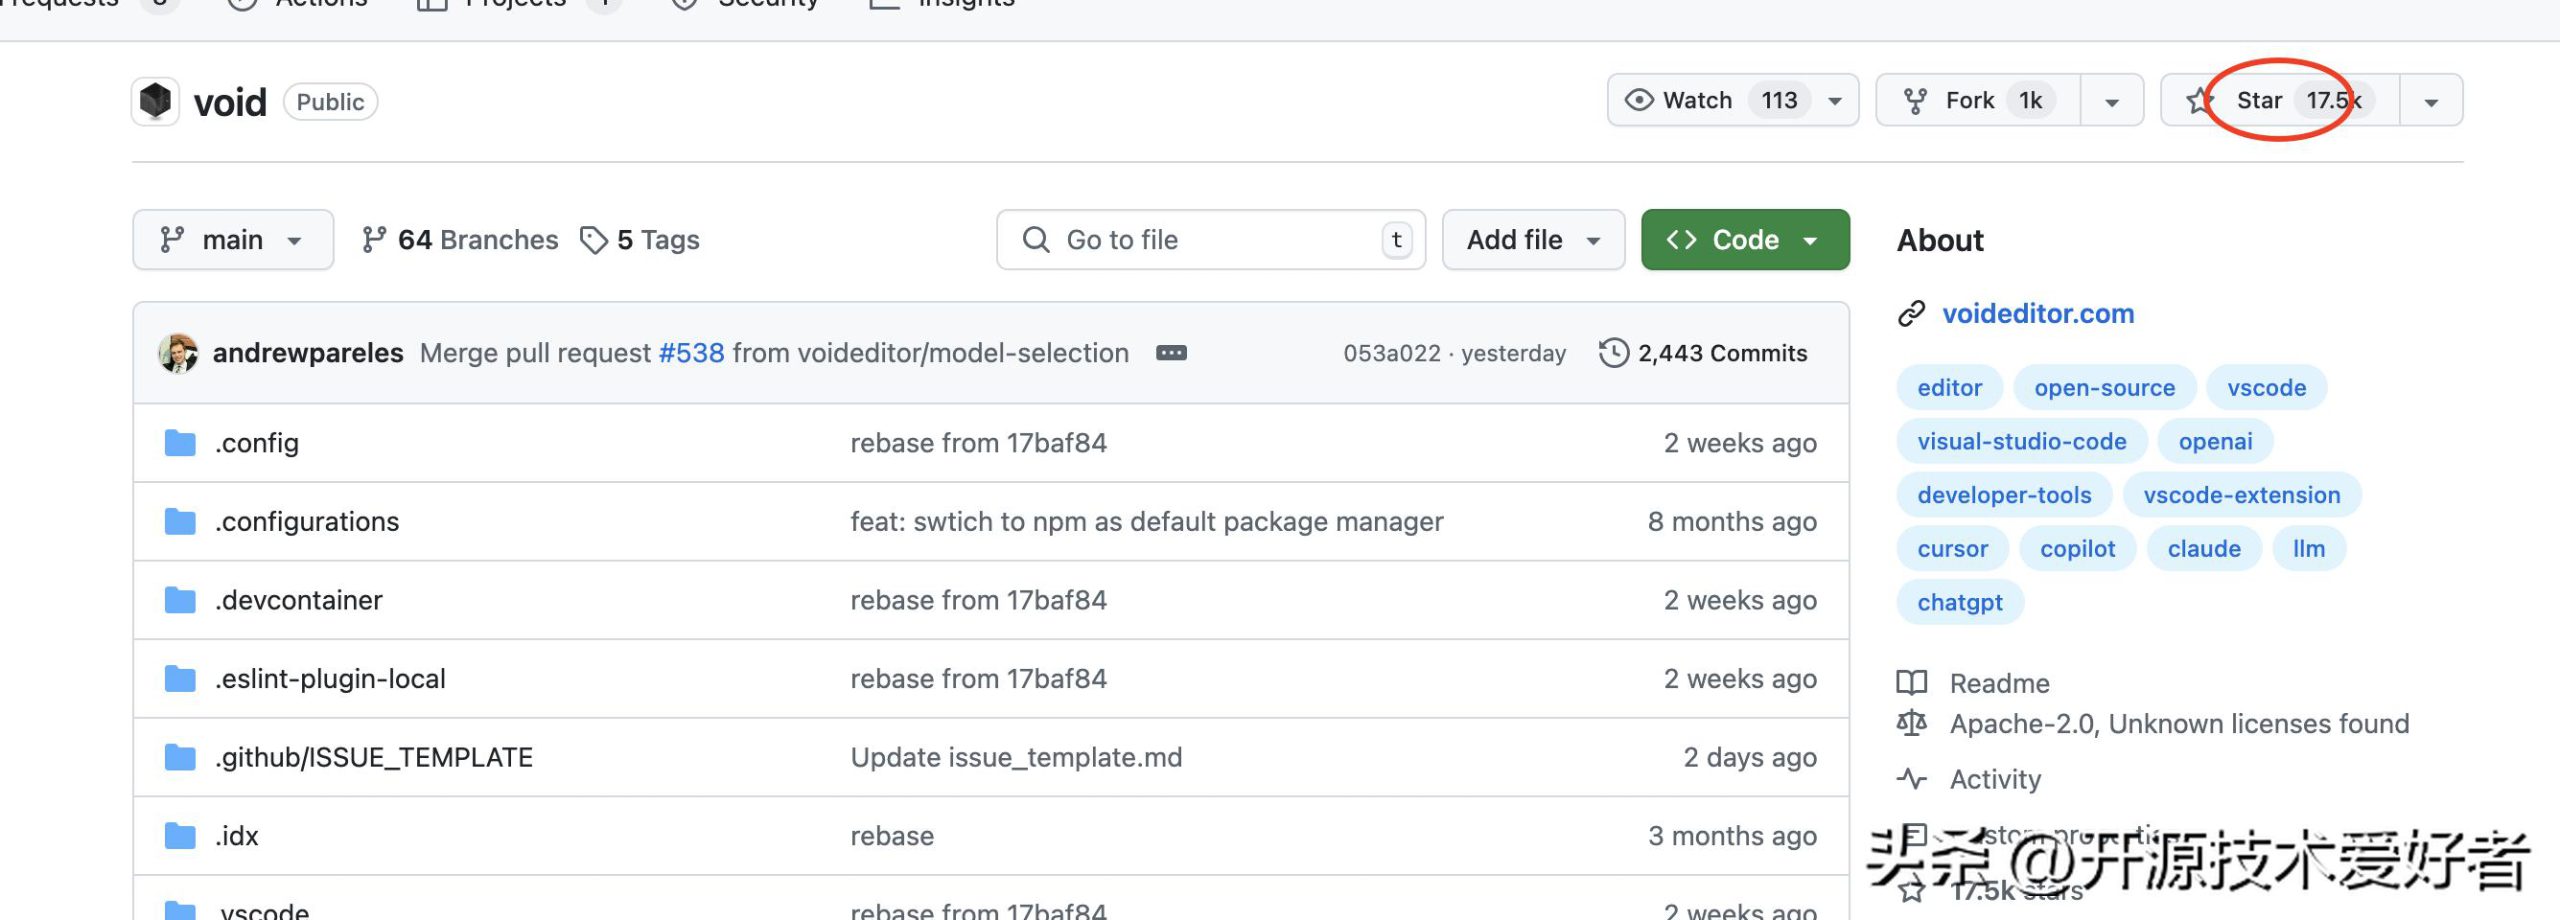2560x920 pixels.
Task: Select the vscode-extension topic tag
Action: (x=2241, y=495)
